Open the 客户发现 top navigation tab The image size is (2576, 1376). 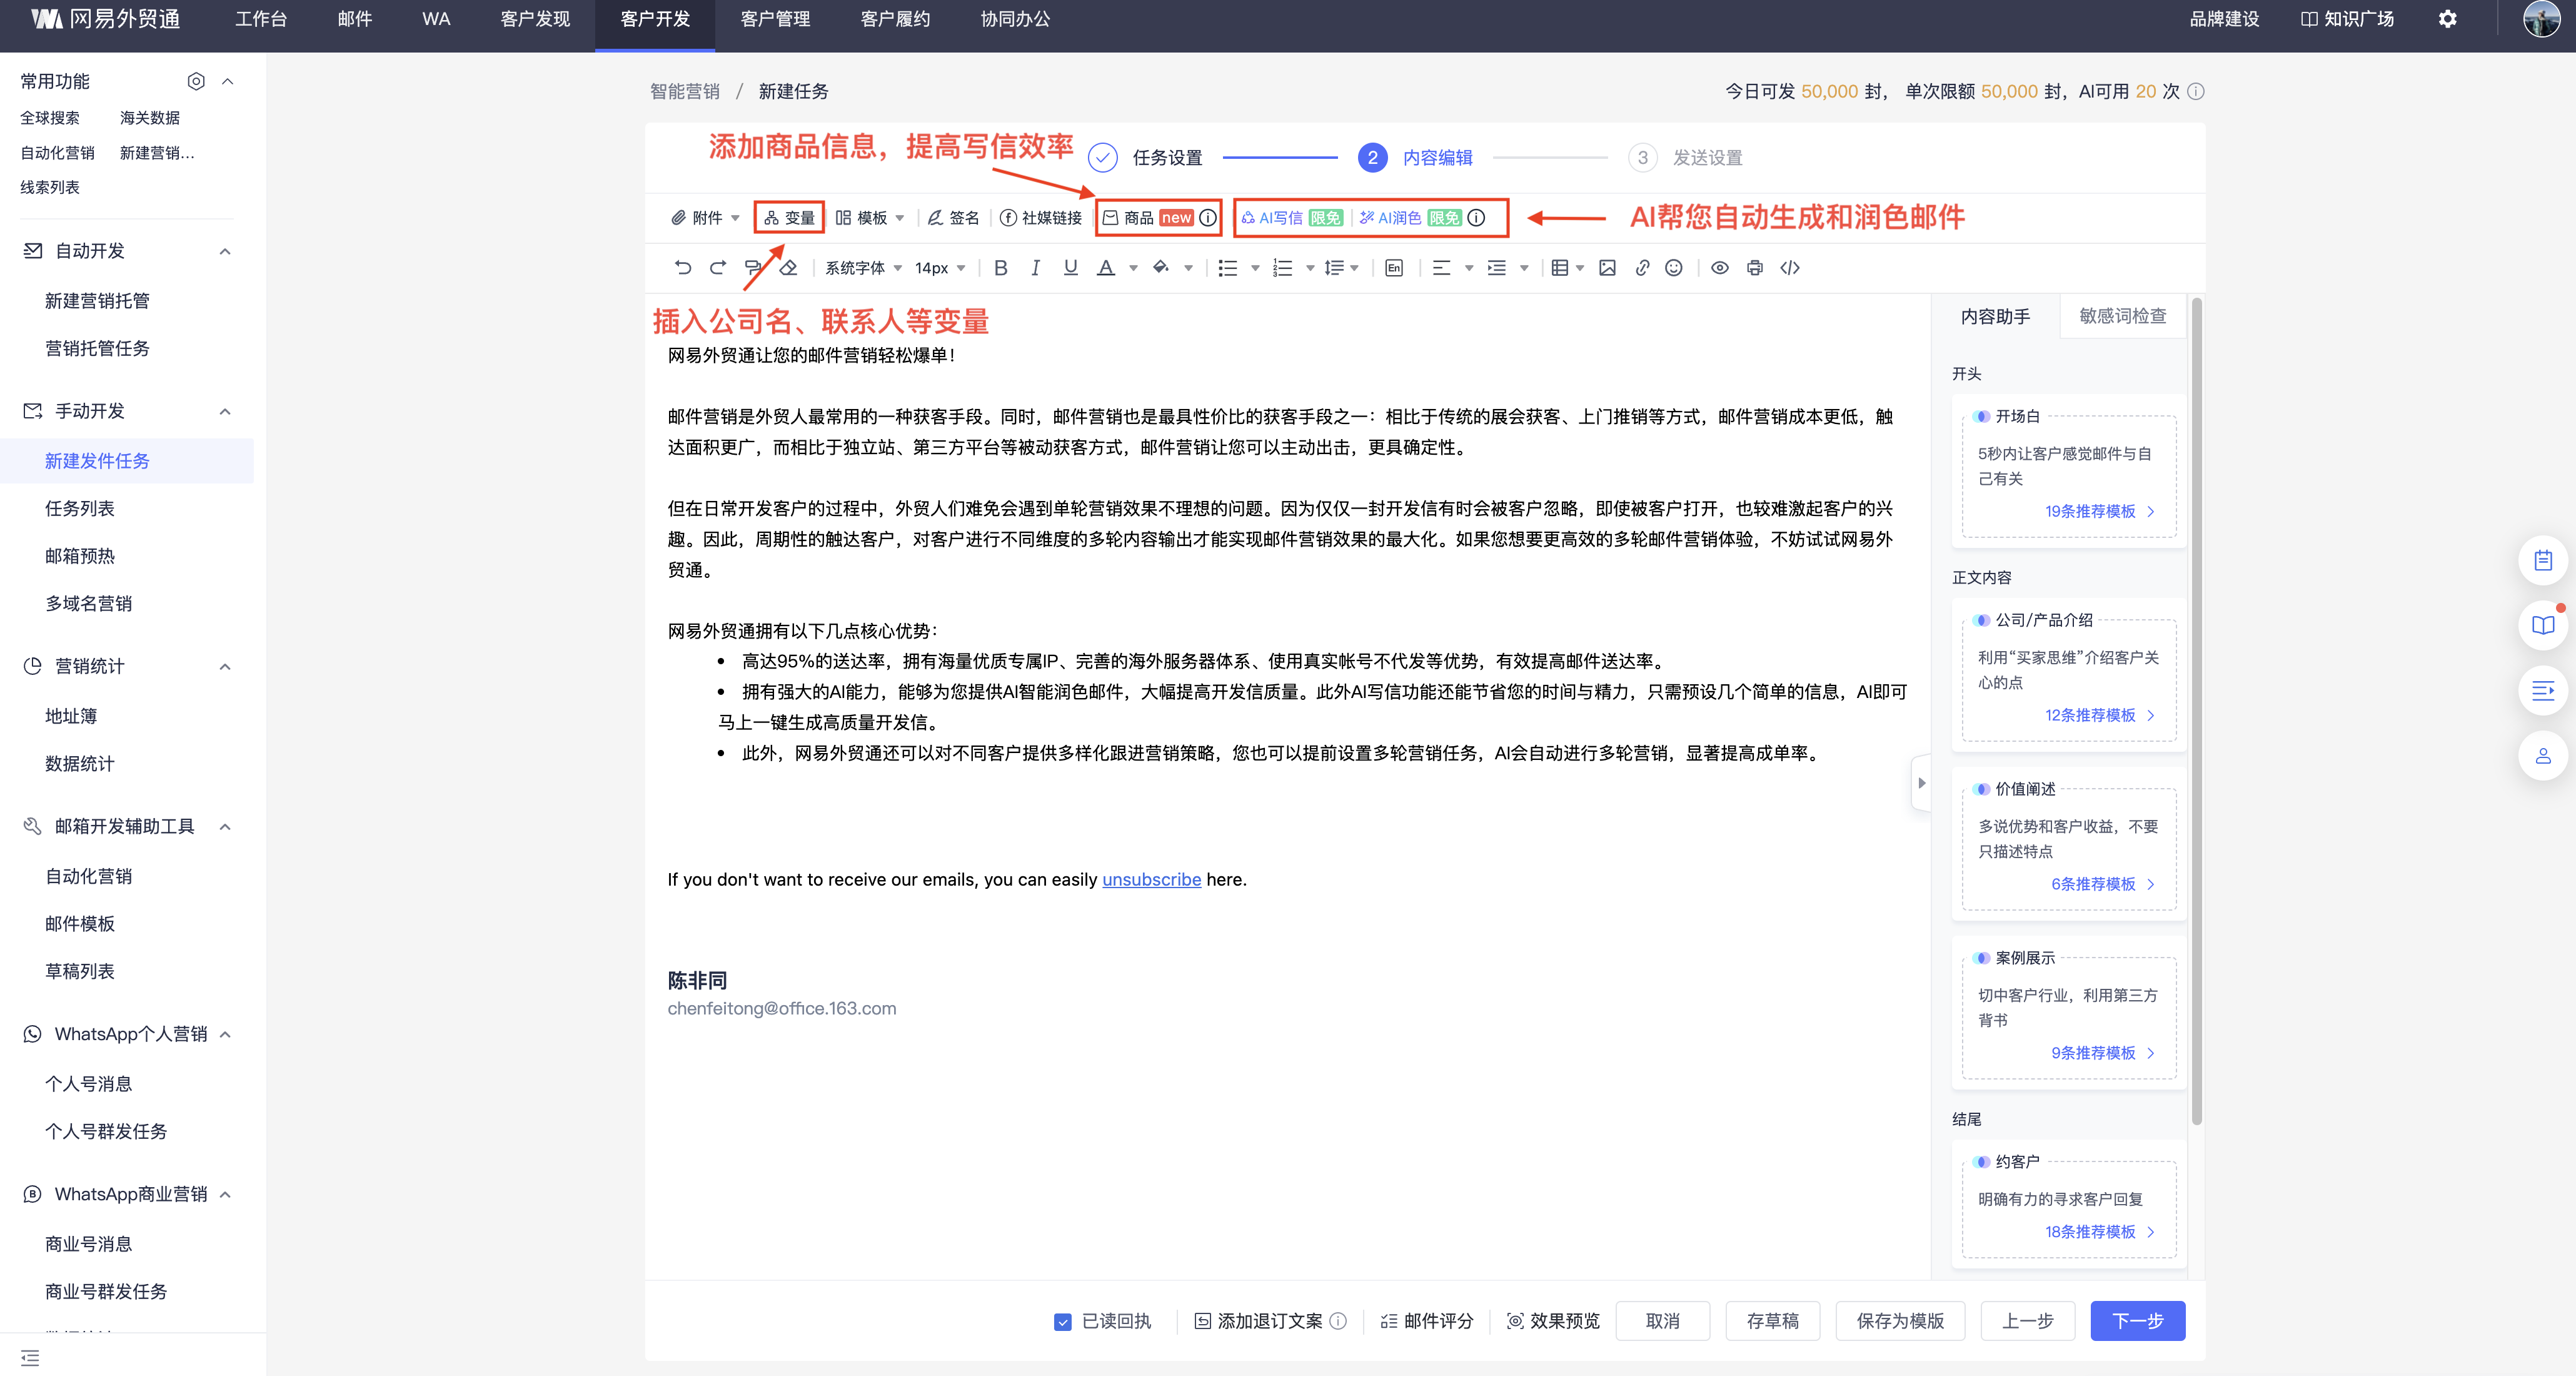point(535,19)
